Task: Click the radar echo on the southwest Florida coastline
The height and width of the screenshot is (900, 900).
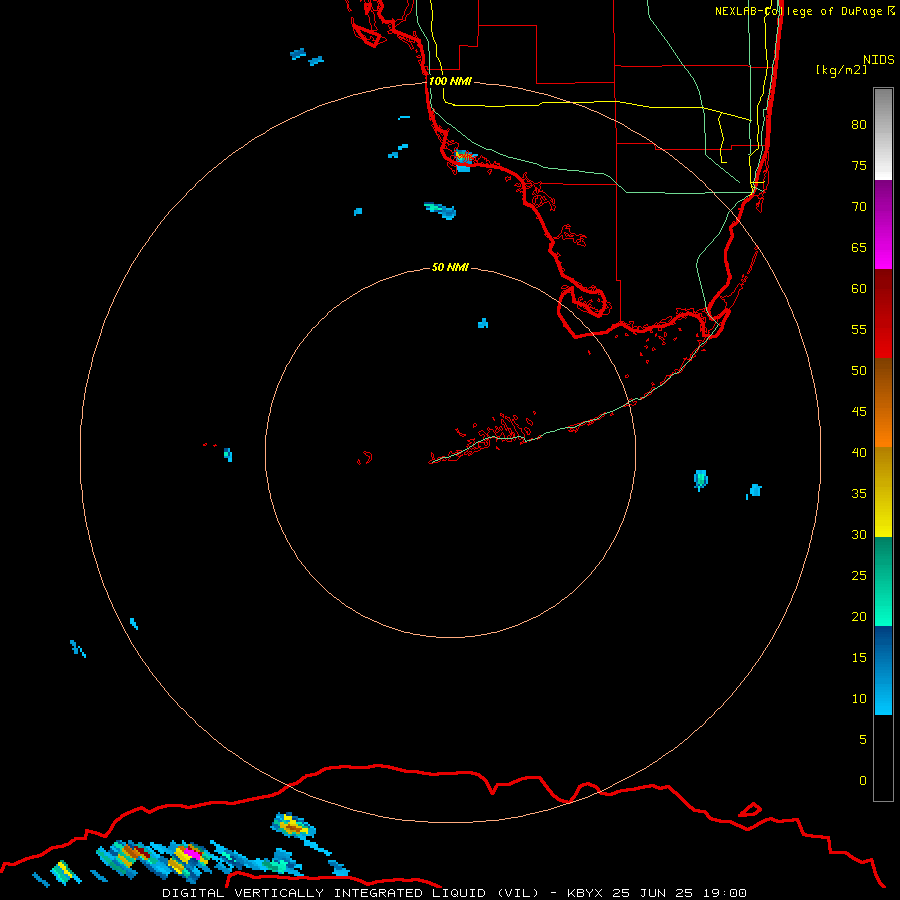Action: pos(464,160)
